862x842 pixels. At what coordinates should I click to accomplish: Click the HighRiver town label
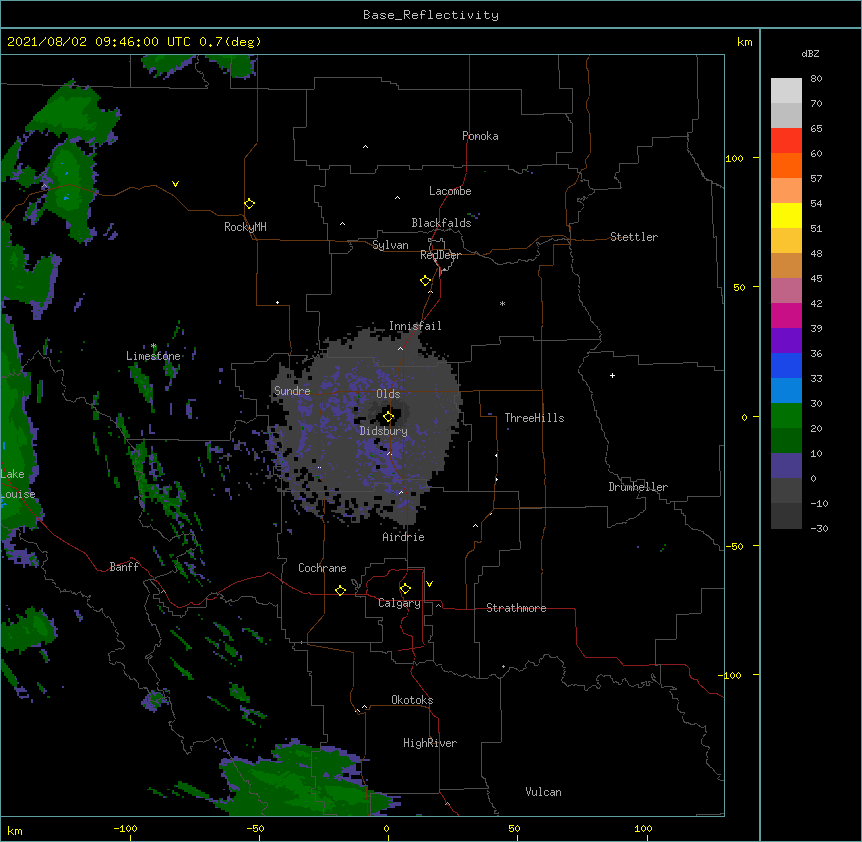pyautogui.click(x=430, y=743)
